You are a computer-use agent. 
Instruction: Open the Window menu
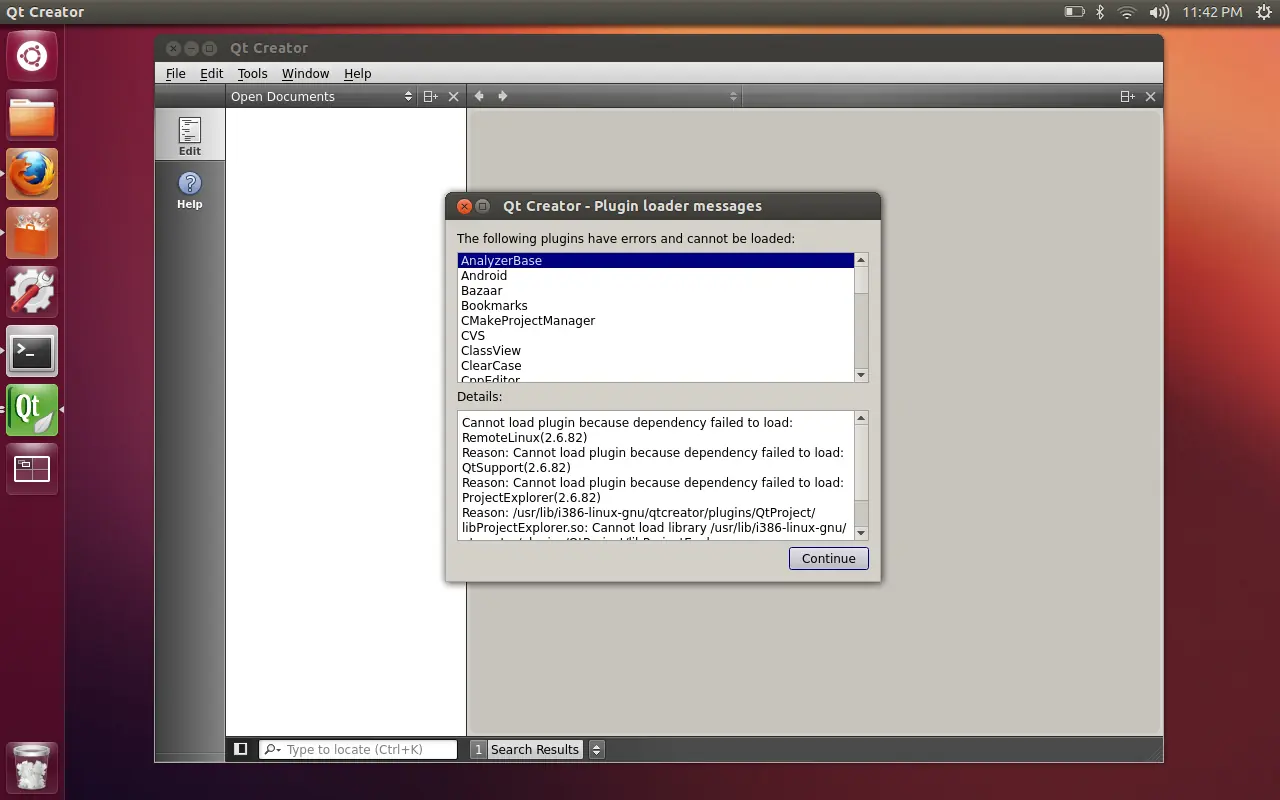click(305, 73)
